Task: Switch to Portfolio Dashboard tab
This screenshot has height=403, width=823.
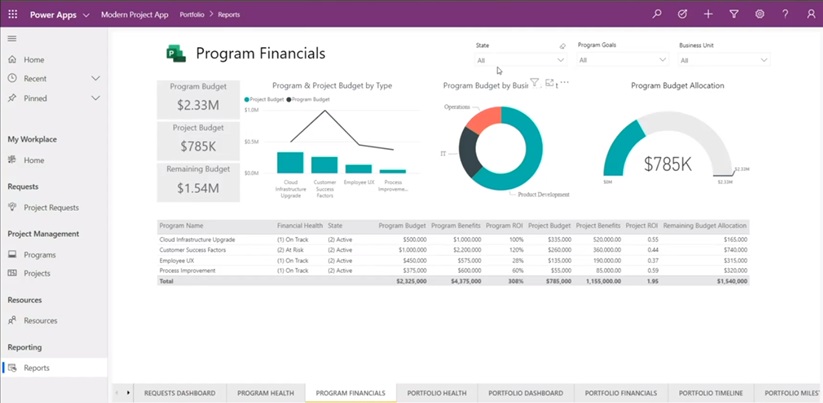Action: coord(525,393)
